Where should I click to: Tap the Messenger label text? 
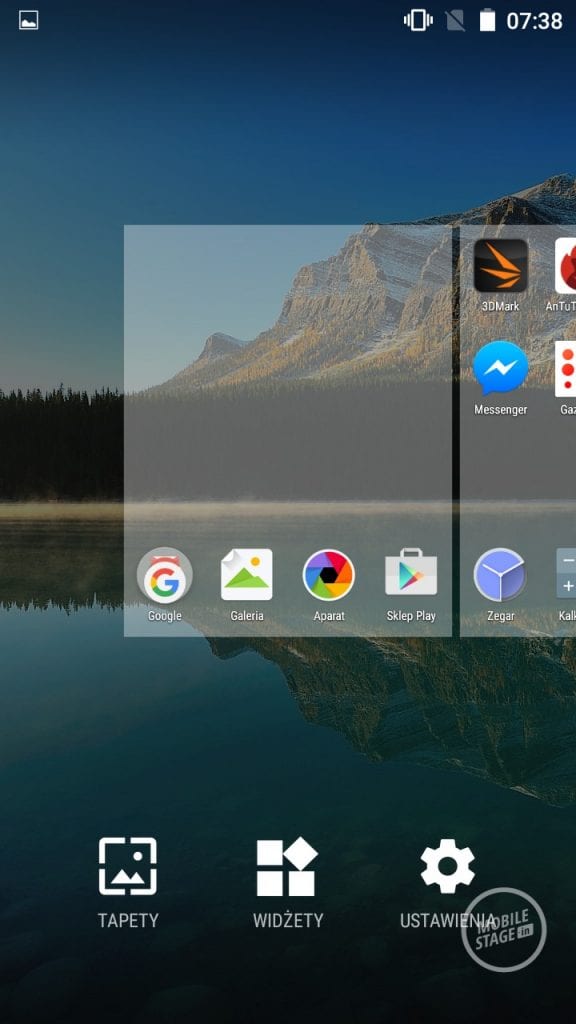click(500, 409)
